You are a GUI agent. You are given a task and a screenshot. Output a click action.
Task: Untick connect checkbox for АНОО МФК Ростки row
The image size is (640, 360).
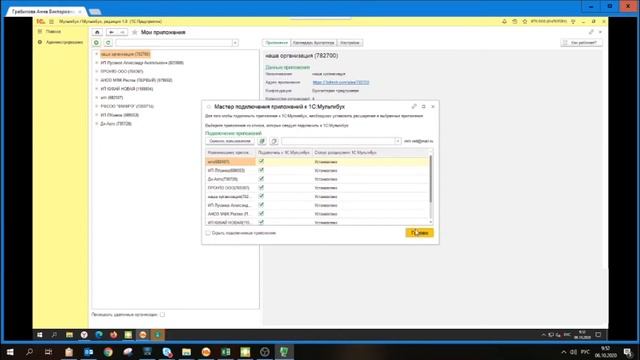pos(261,213)
